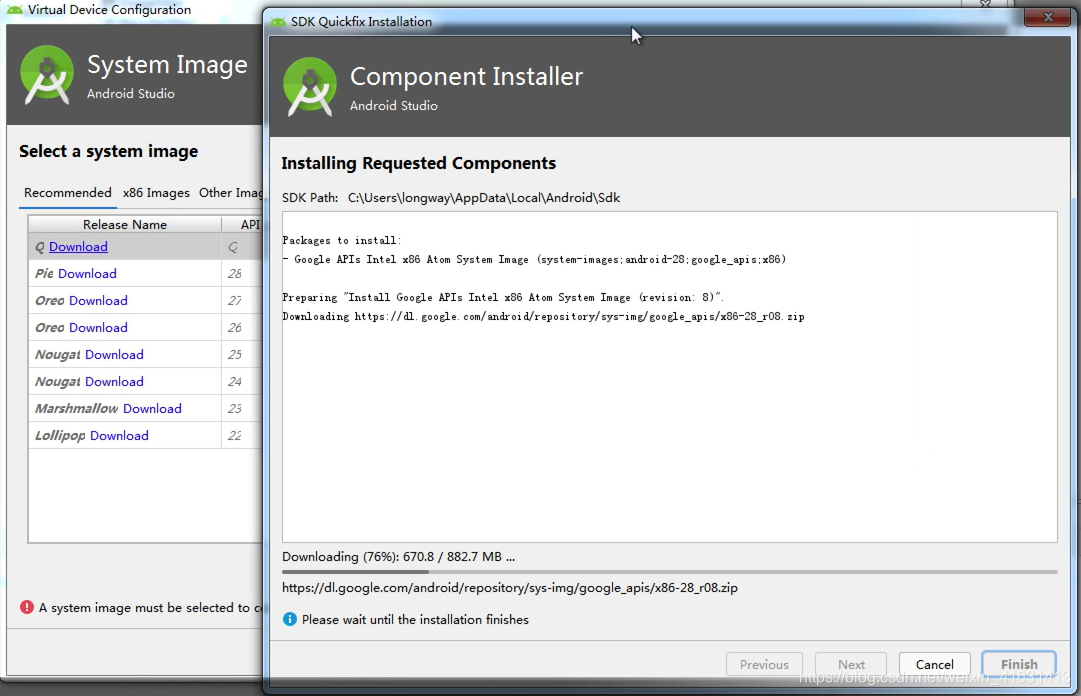Click the Android Studio logo in System Image header
The height and width of the screenshot is (696, 1081).
[47, 75]
